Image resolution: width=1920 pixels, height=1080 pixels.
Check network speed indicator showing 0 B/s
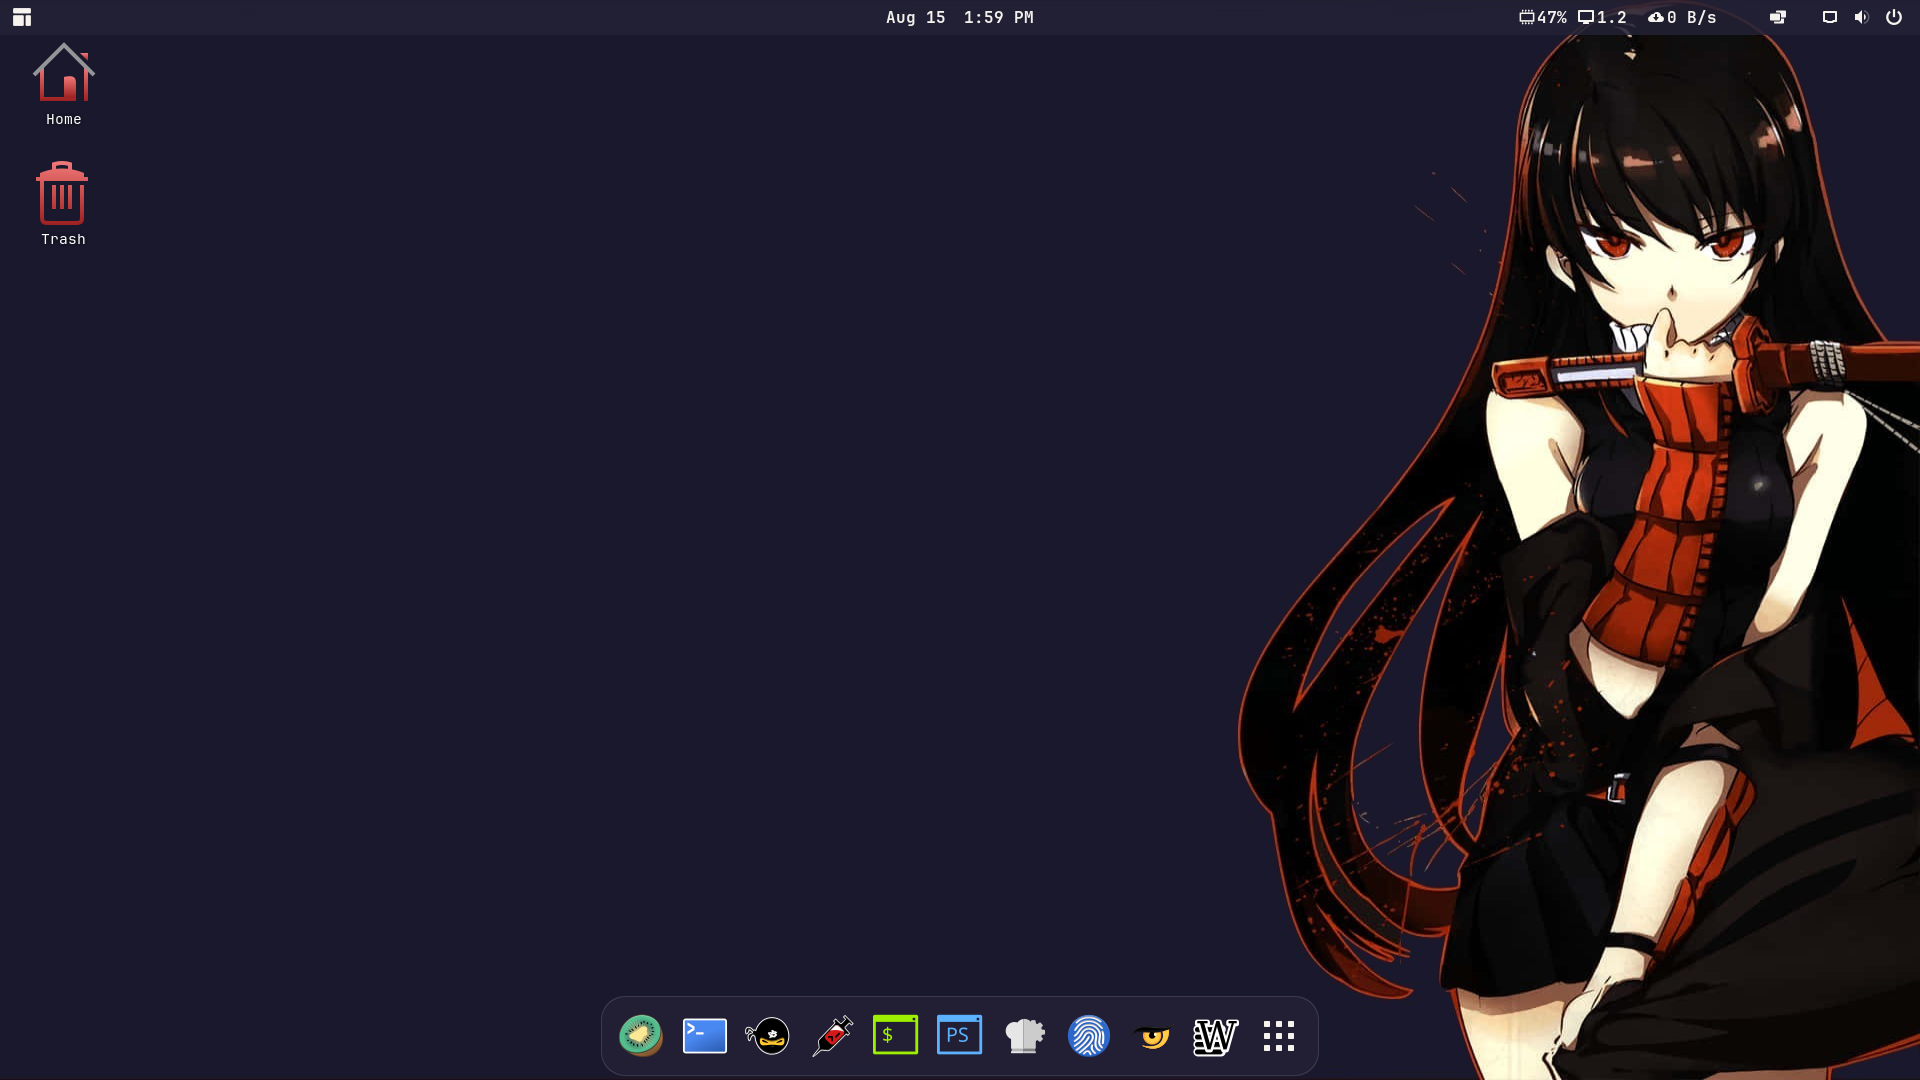(1683, 17)
